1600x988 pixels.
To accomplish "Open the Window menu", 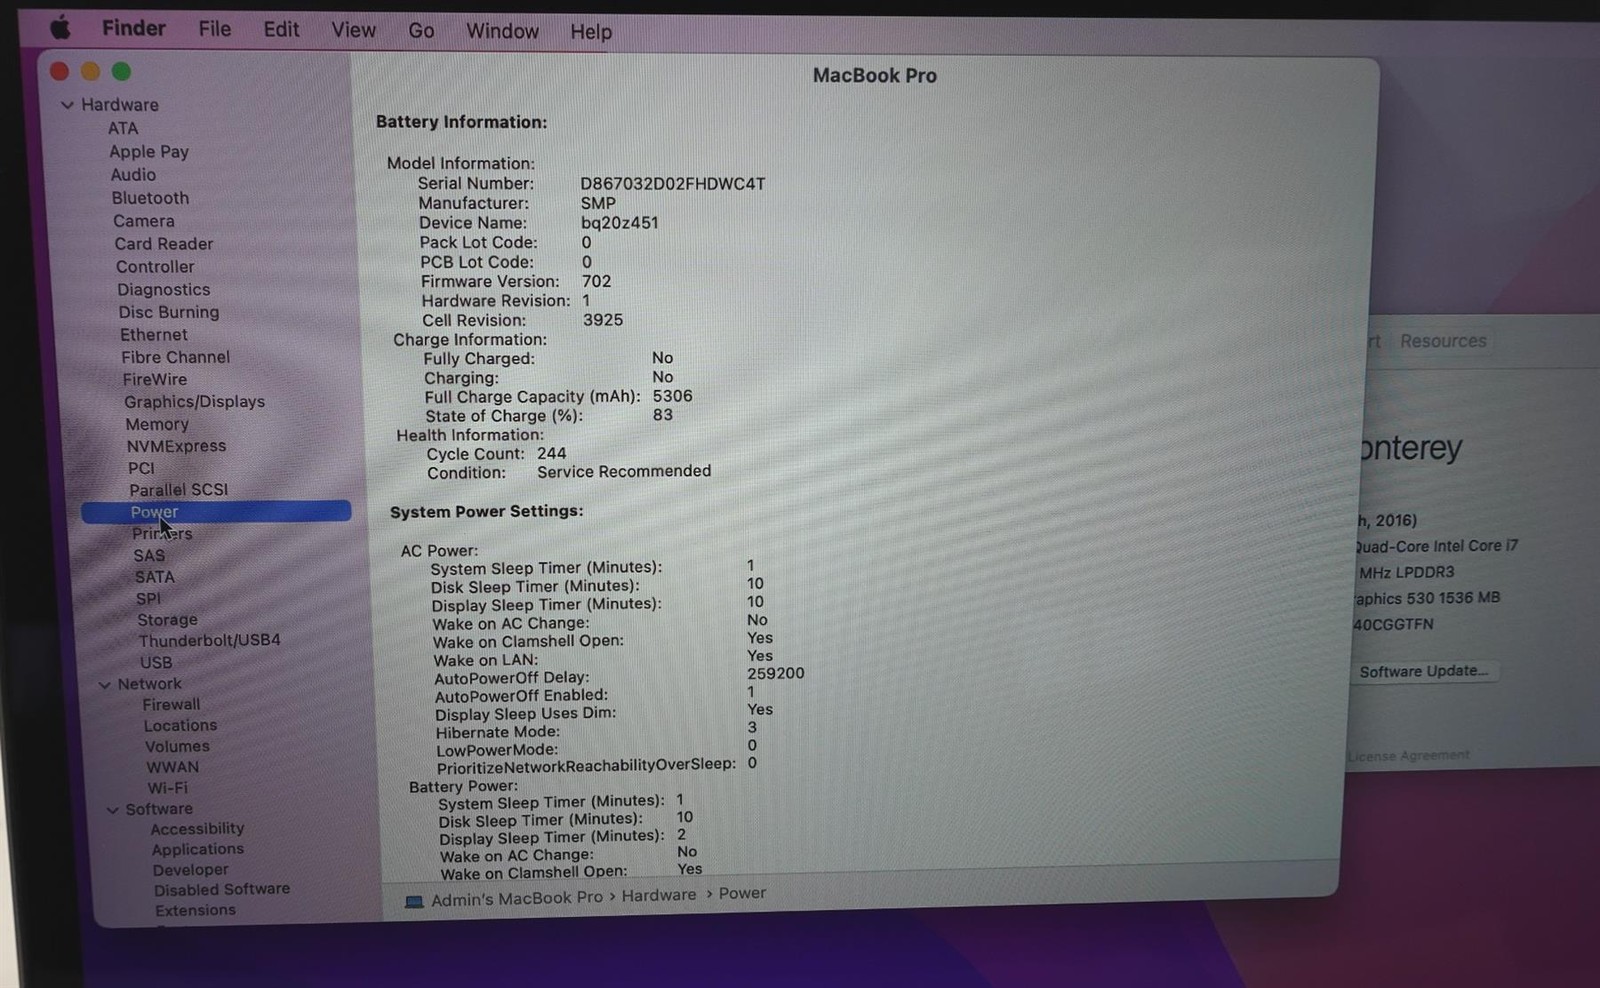I will pyautogui.click(x=502, y=31).
